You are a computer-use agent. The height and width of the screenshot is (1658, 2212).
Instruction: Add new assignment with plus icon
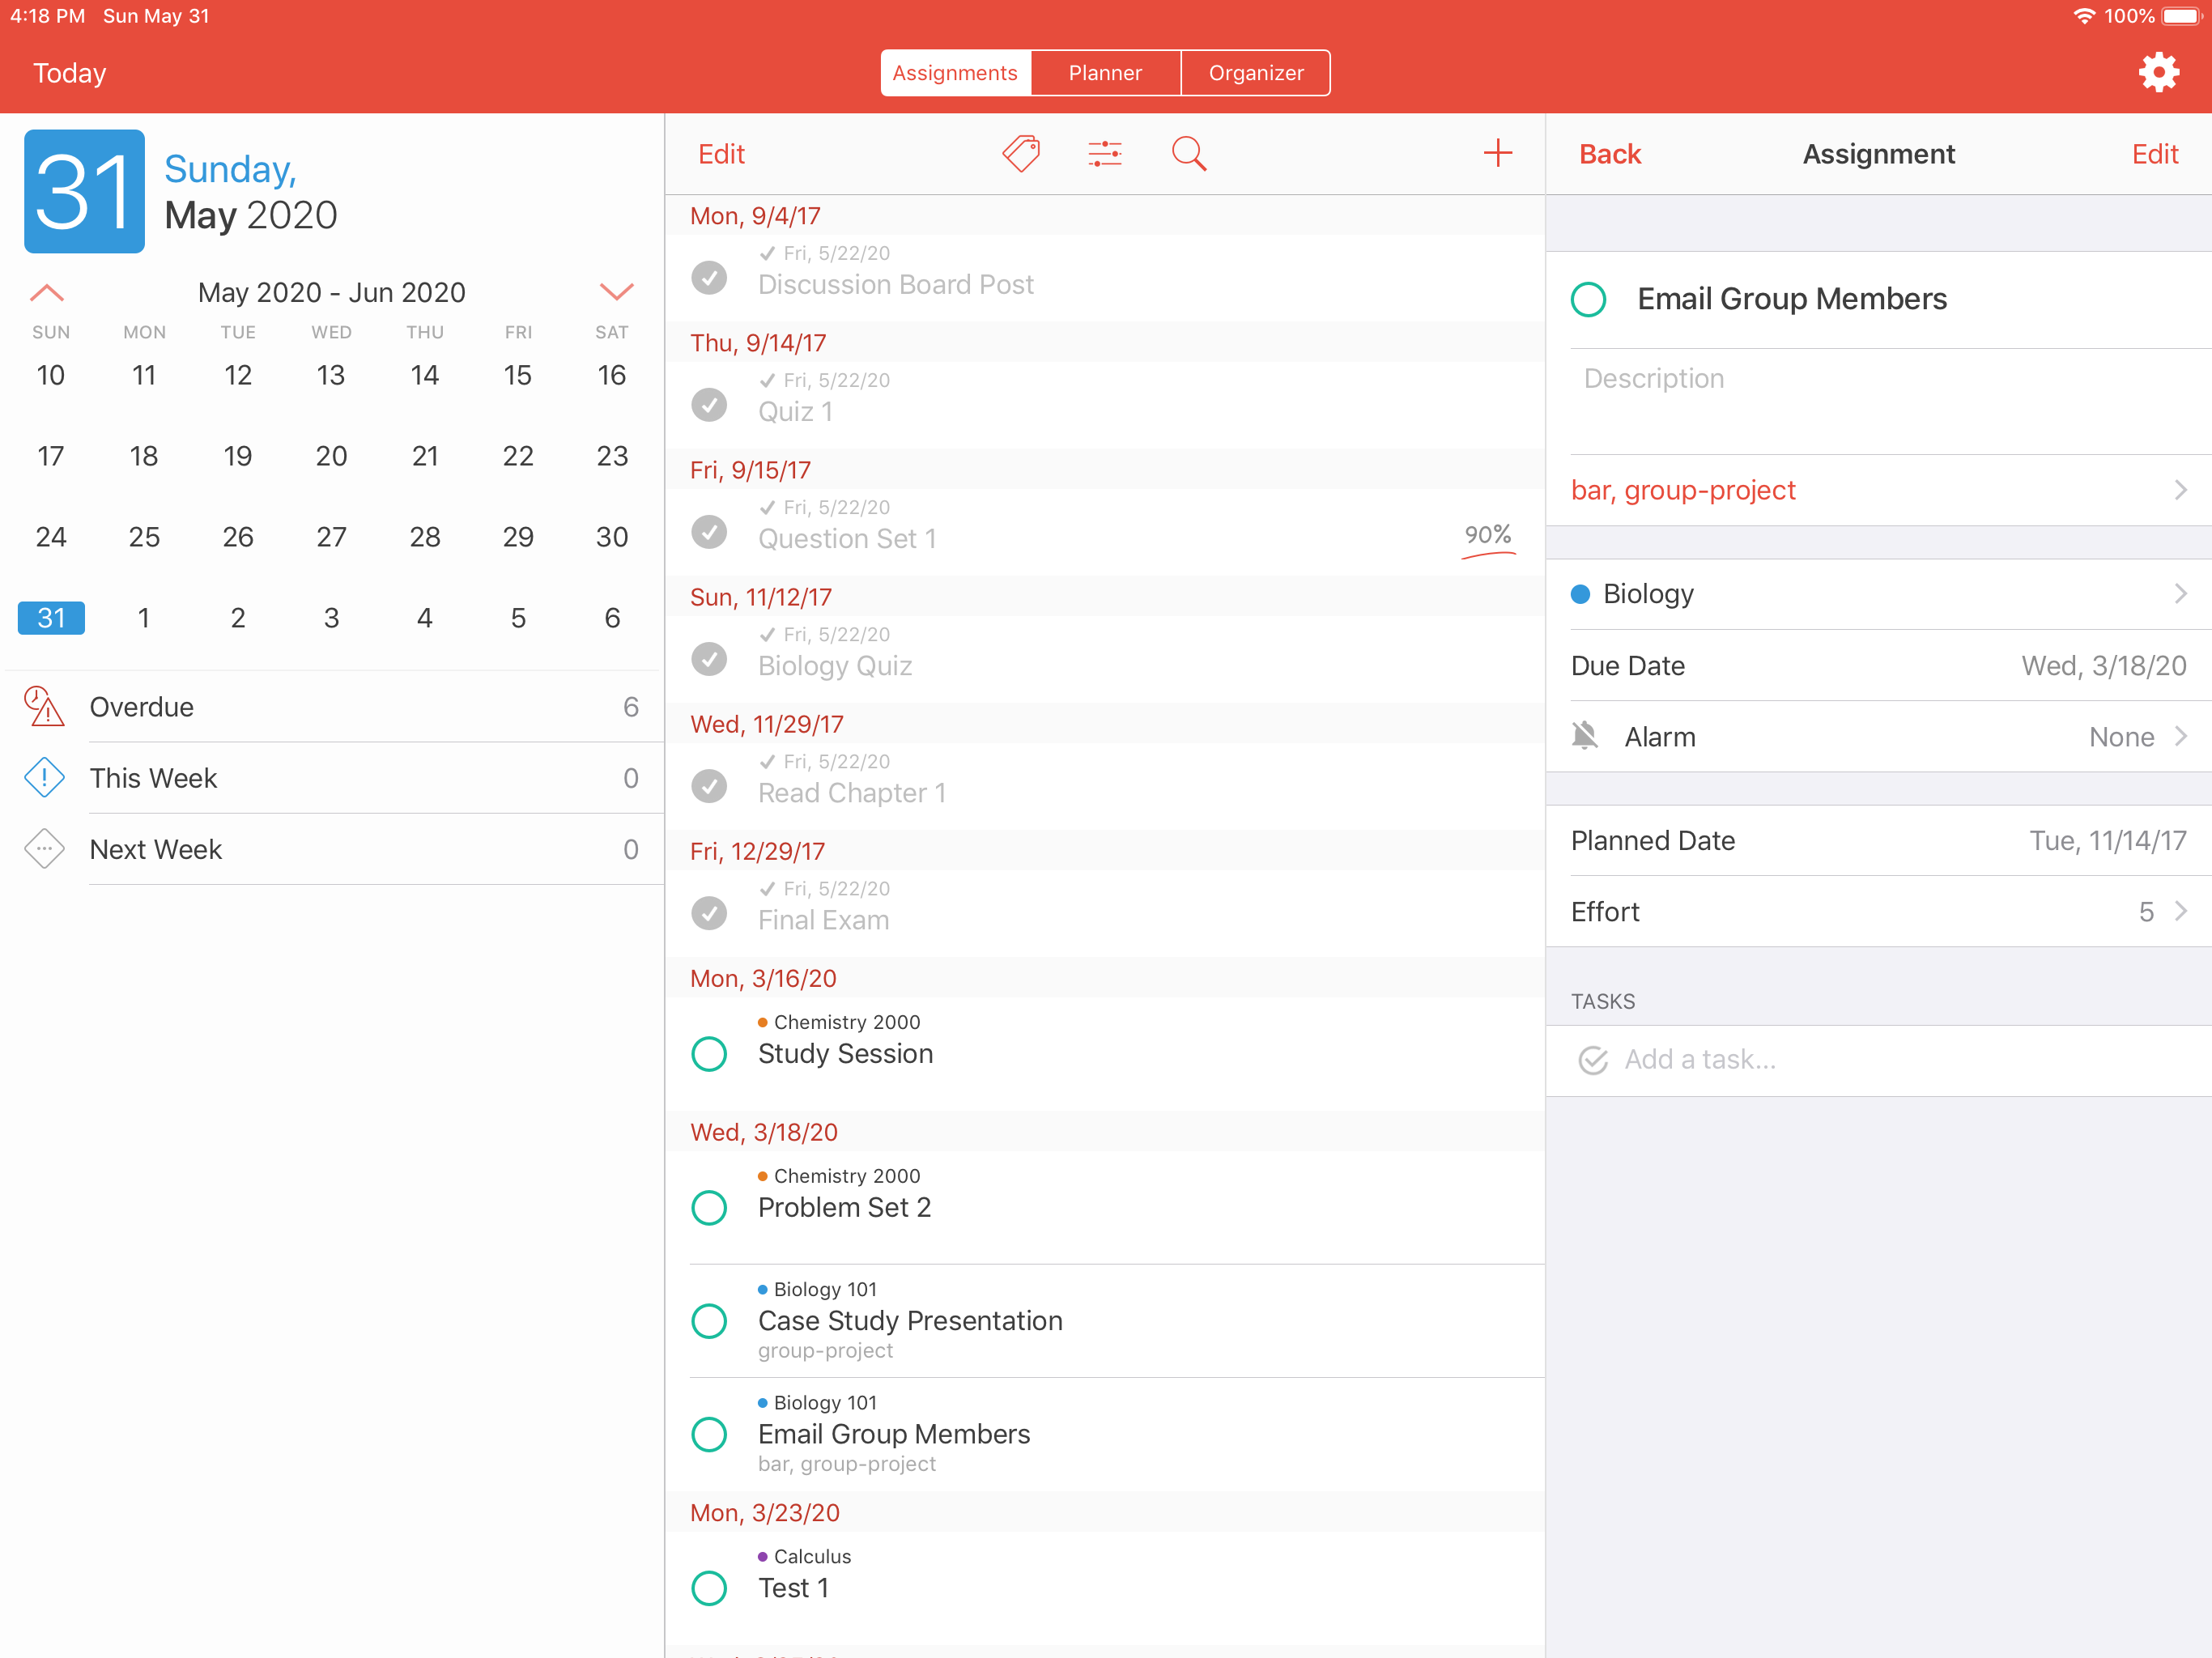coord(1497,154)
